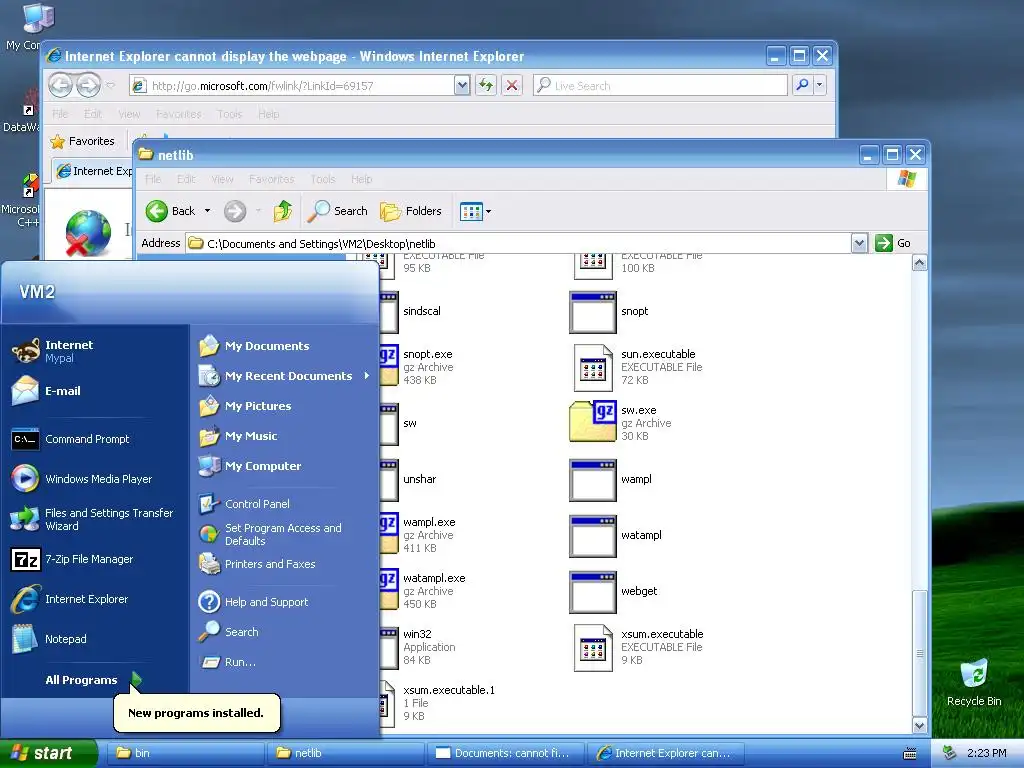Screen dimensions: 1024x768
Task: Select the file named snopt.exe
Action: click(428, 354)
